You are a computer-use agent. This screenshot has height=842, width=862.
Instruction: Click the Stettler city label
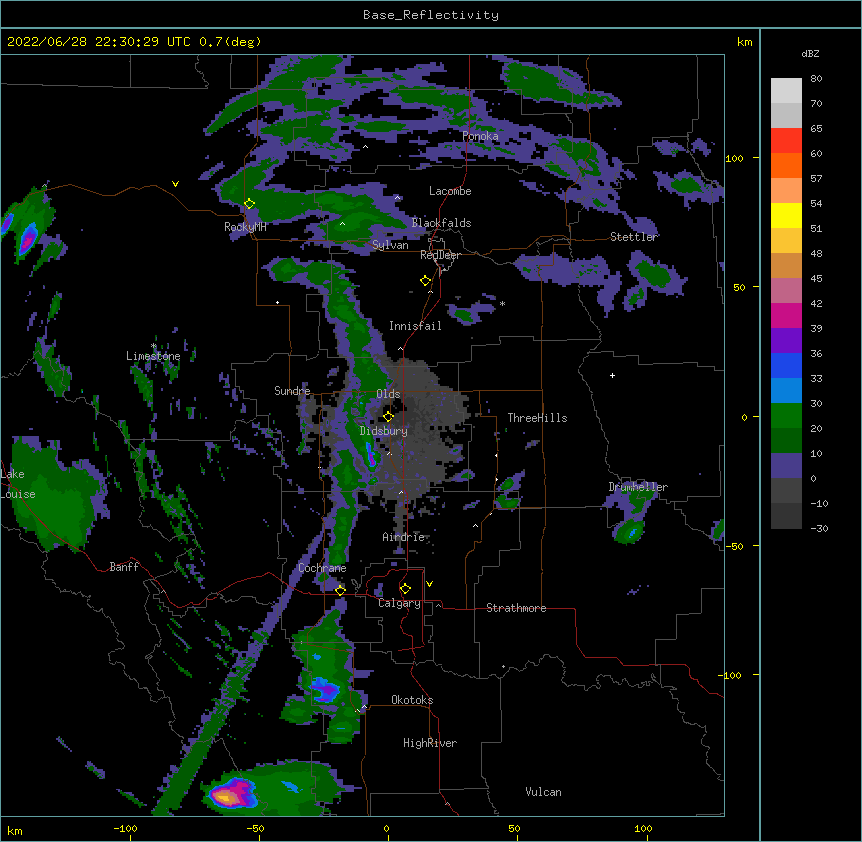click(x=634, y=237)
